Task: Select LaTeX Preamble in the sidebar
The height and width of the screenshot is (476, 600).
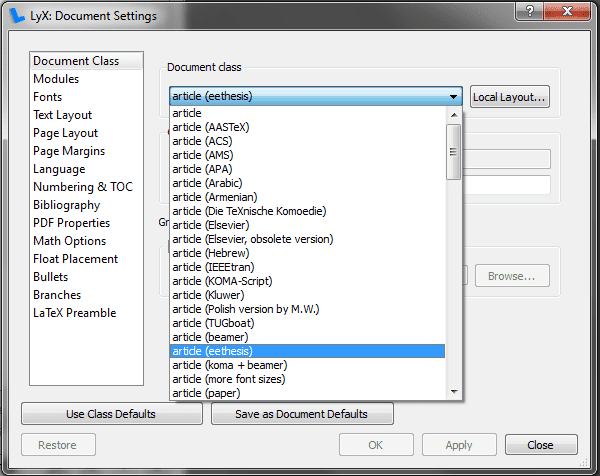Action: [74, 313]
